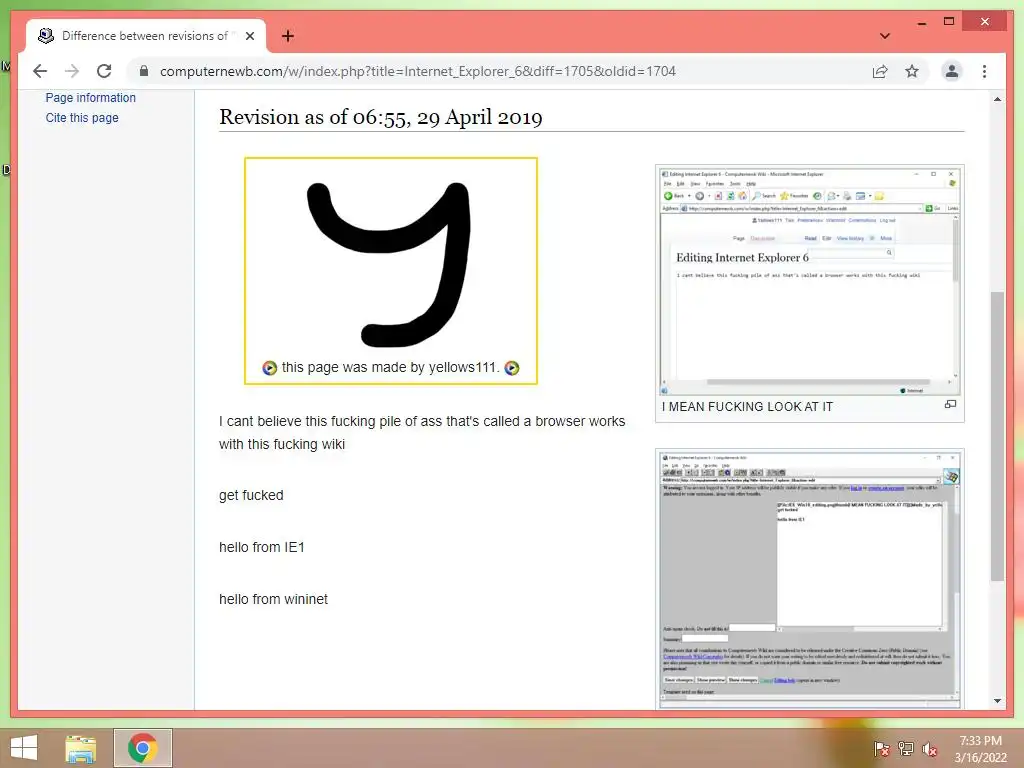Maximize the Chrome window
This screenshot has width=1024, height=768.
(x=949, y=22)
